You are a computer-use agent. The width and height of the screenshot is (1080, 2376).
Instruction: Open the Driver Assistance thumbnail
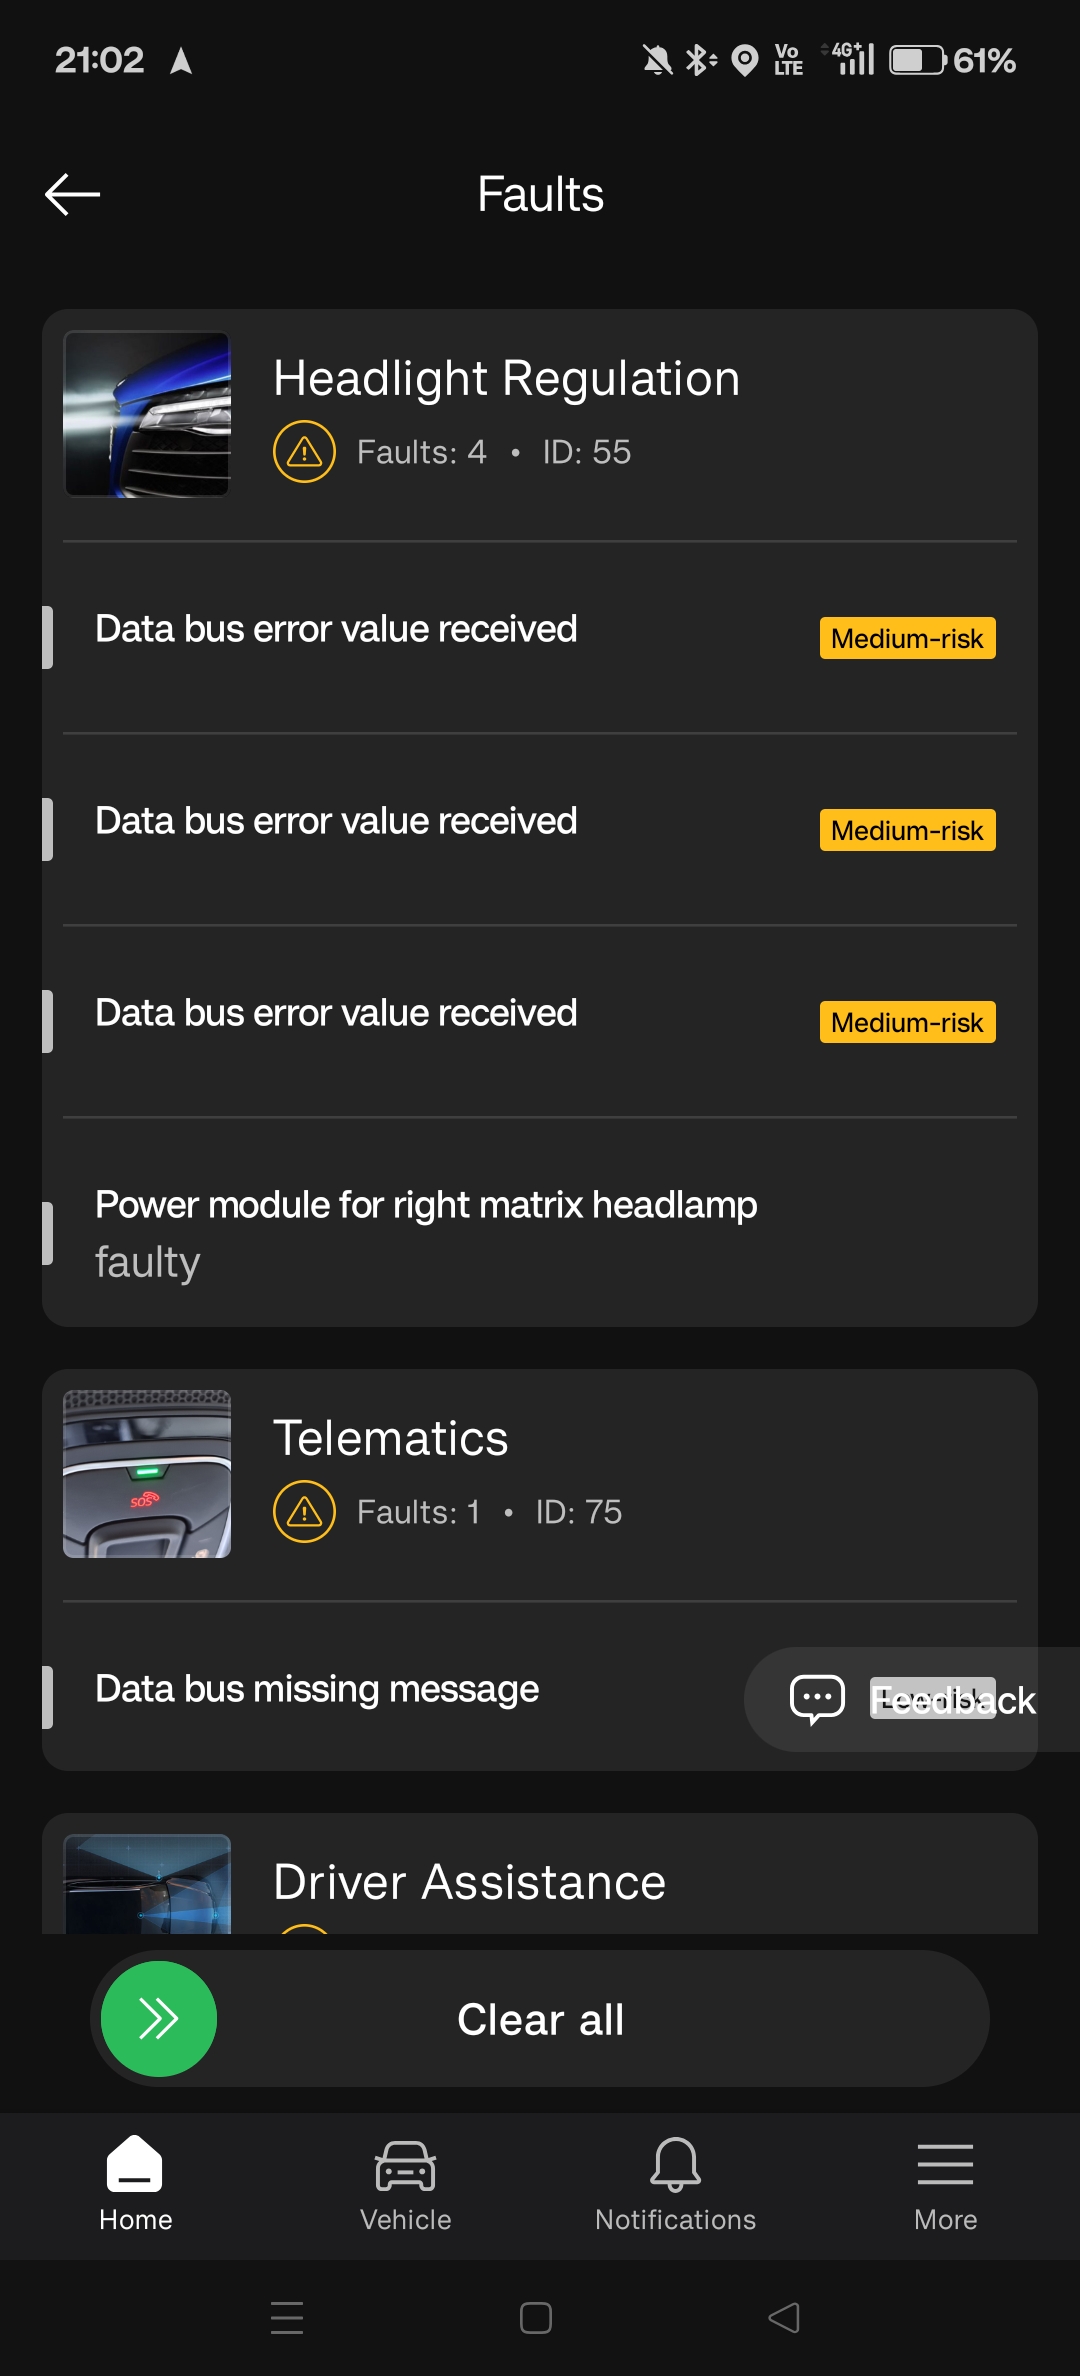pyautogui.click(x=147, y=1884)
